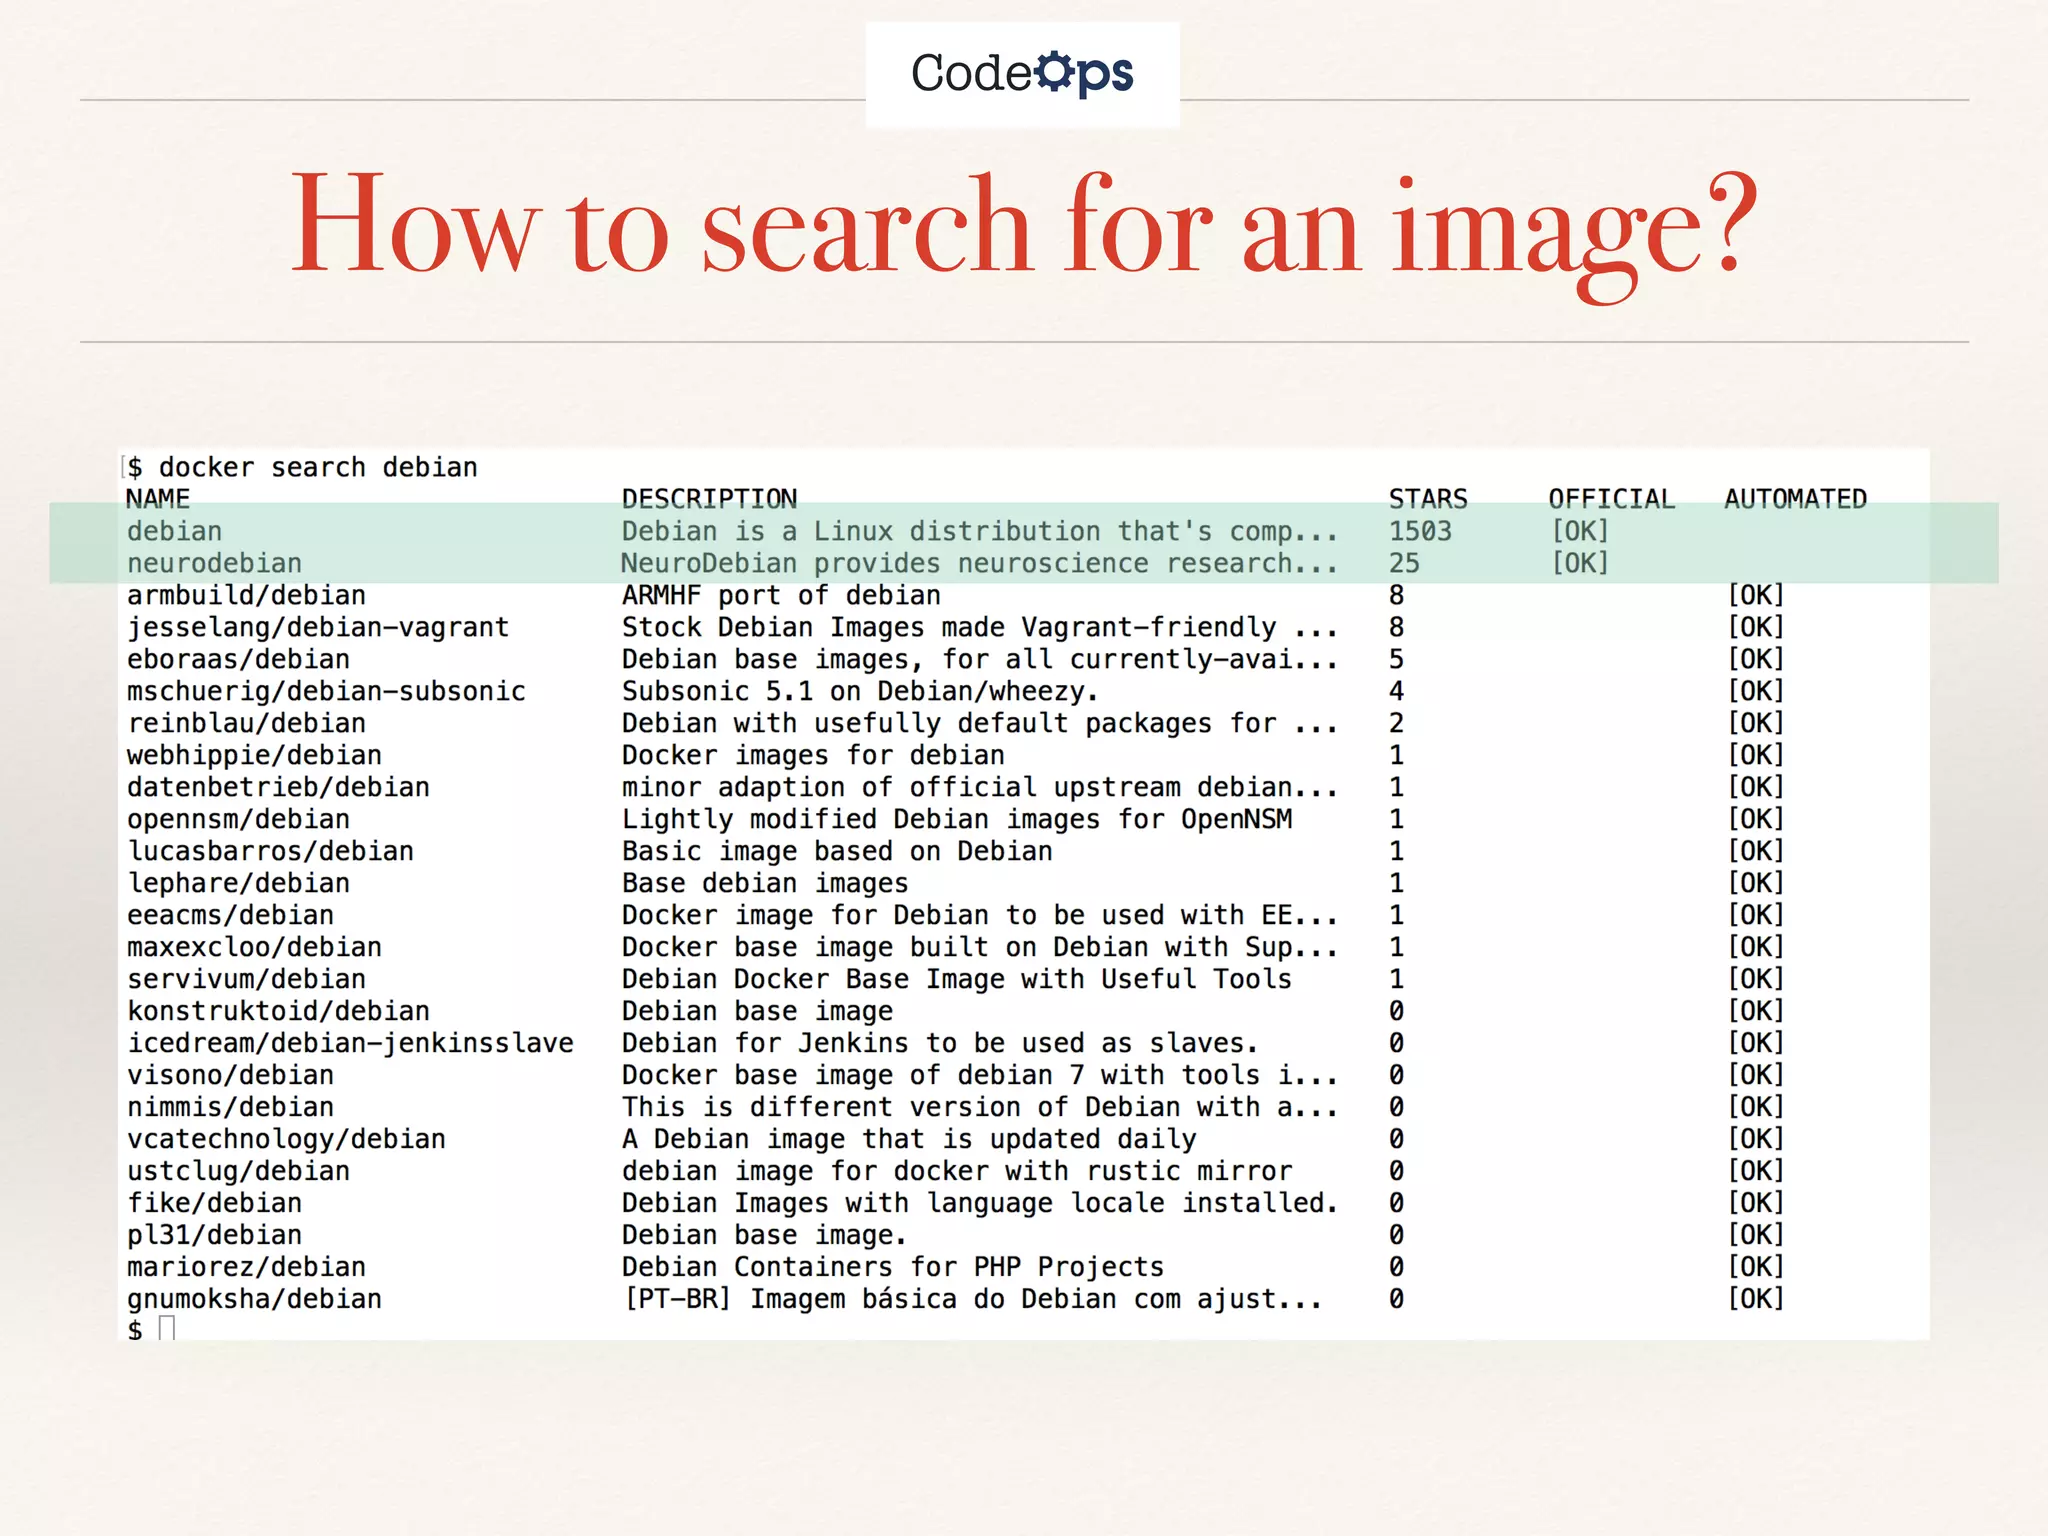The width and height of the screenshot is (2048, 1536).
Task: Select the 'neurodebian' image name
Action: point(214,563)
